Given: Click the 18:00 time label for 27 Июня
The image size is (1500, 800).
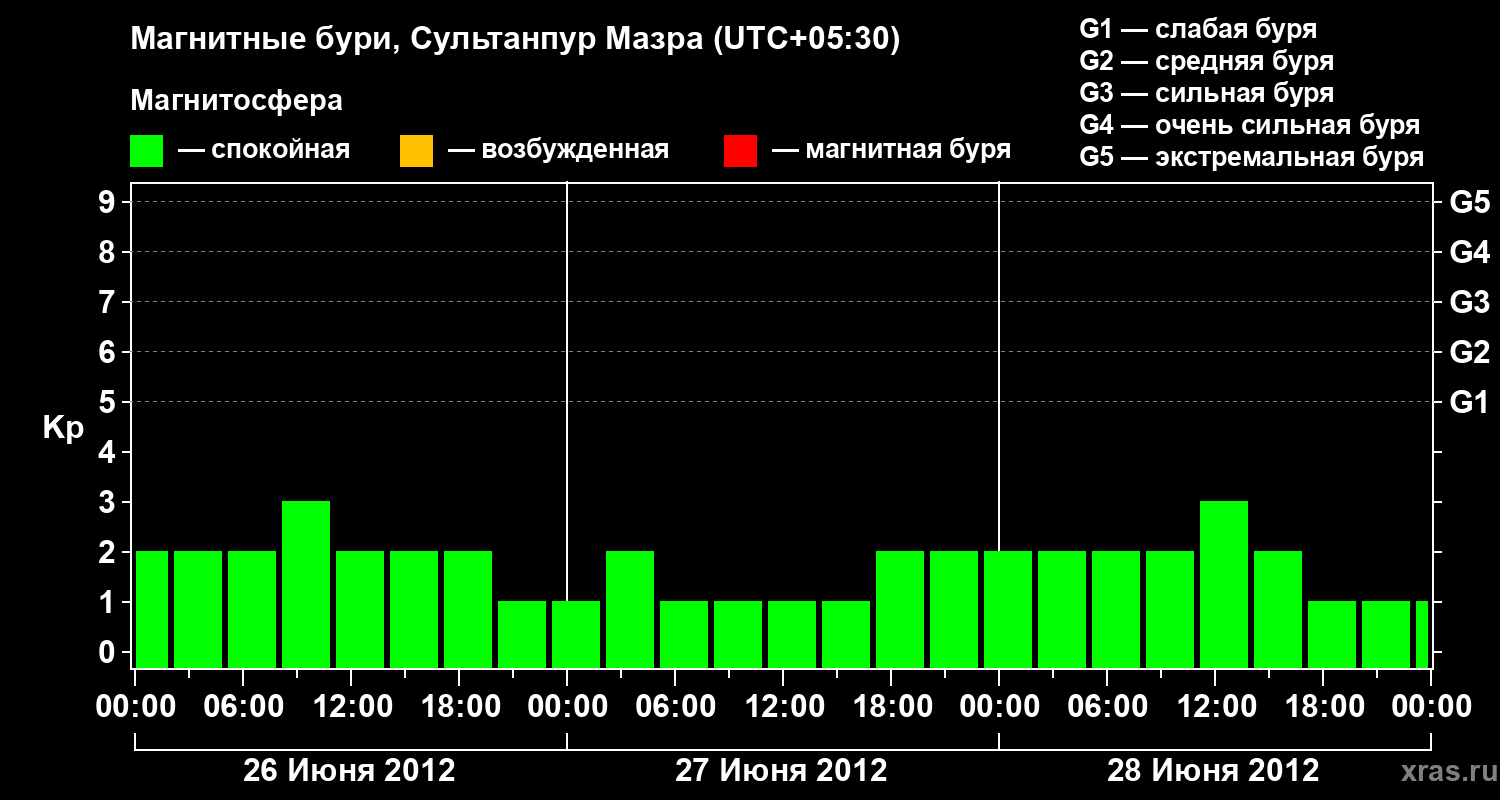Looking at the screenshot, I should 891,707.
